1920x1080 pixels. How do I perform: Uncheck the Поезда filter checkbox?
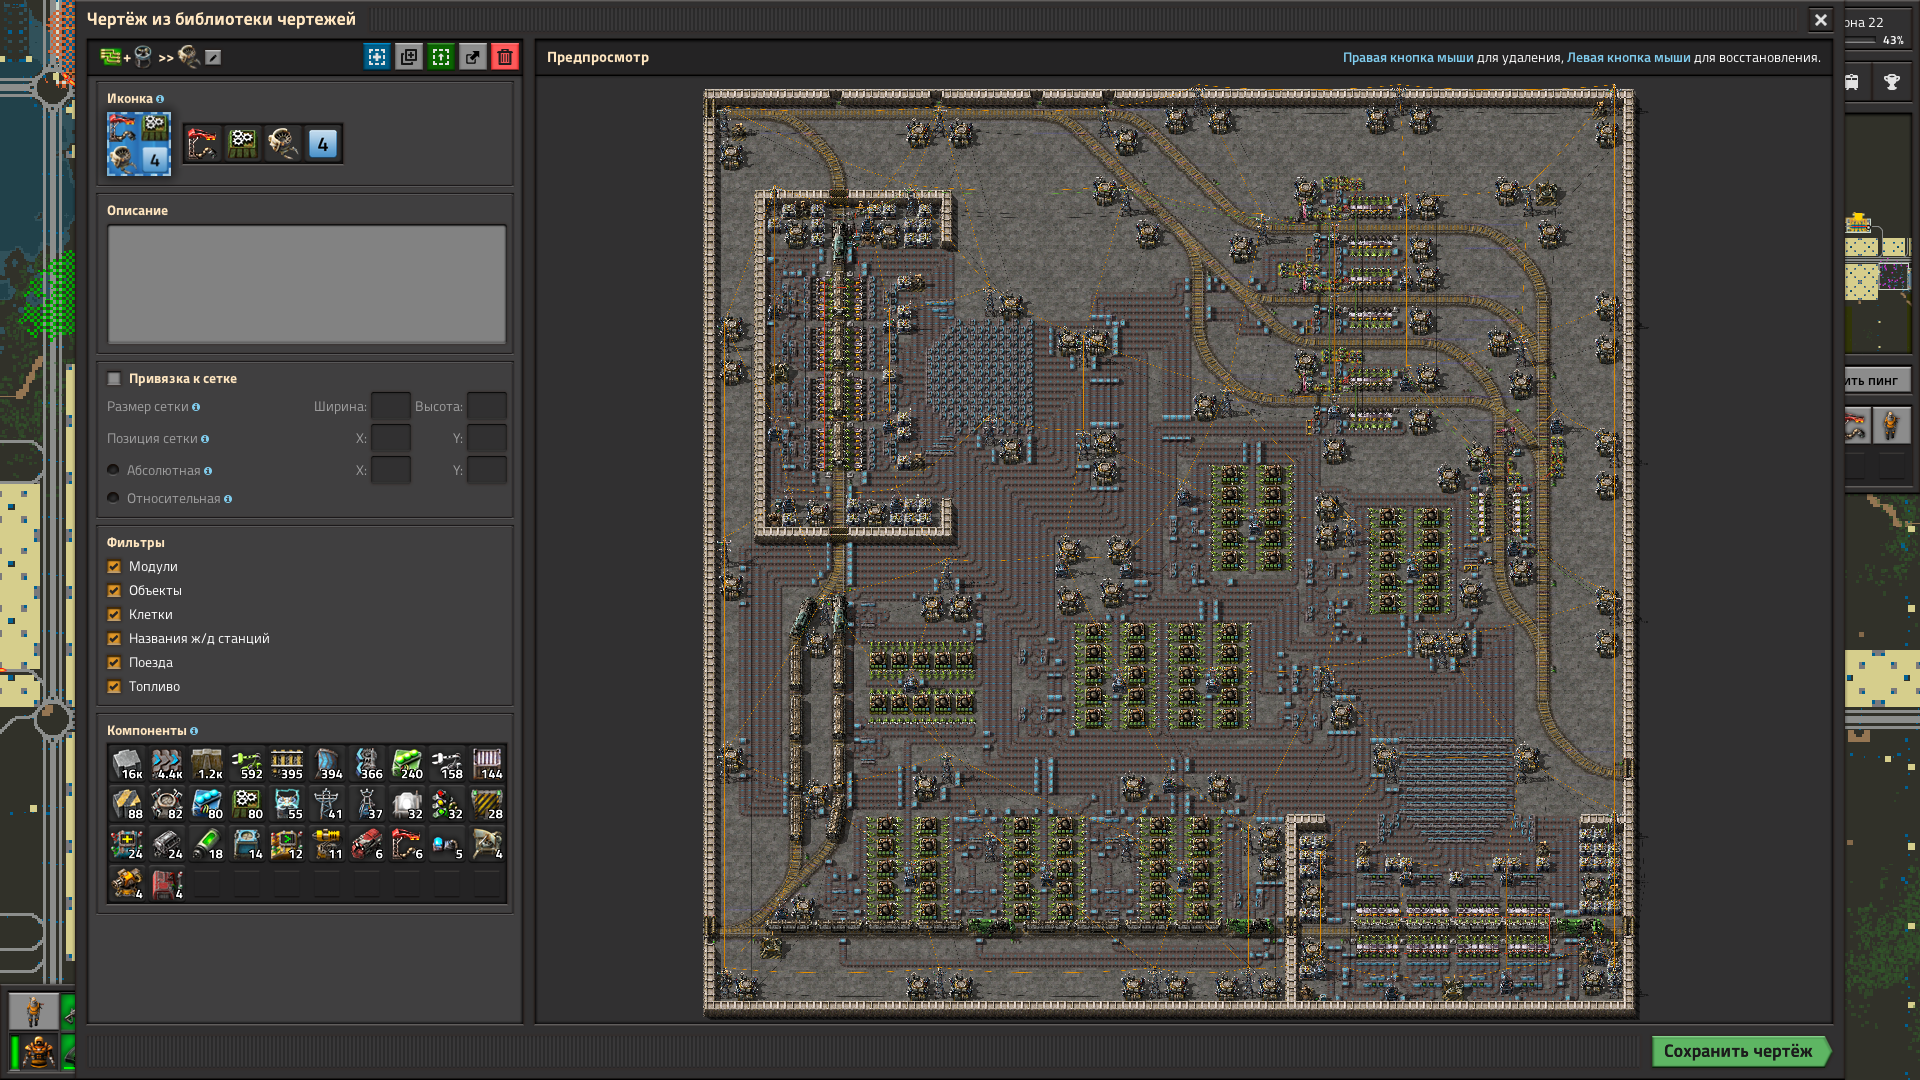114,663
